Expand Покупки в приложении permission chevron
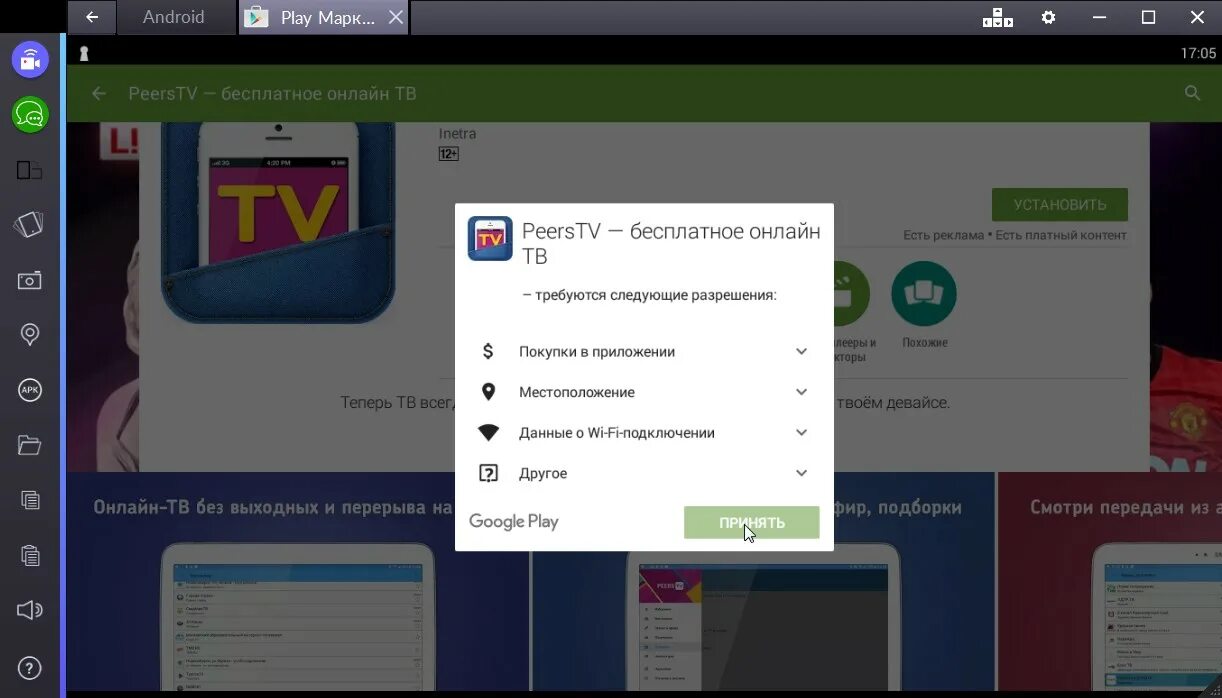The height and width of the screenshot is (698, 1222). tap(801, 351)
